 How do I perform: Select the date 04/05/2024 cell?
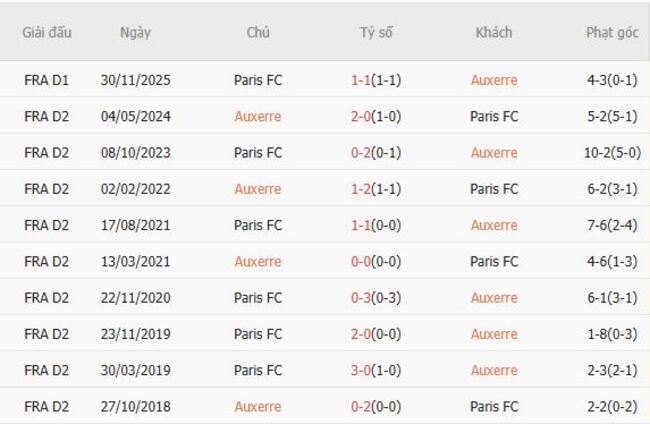136,116
